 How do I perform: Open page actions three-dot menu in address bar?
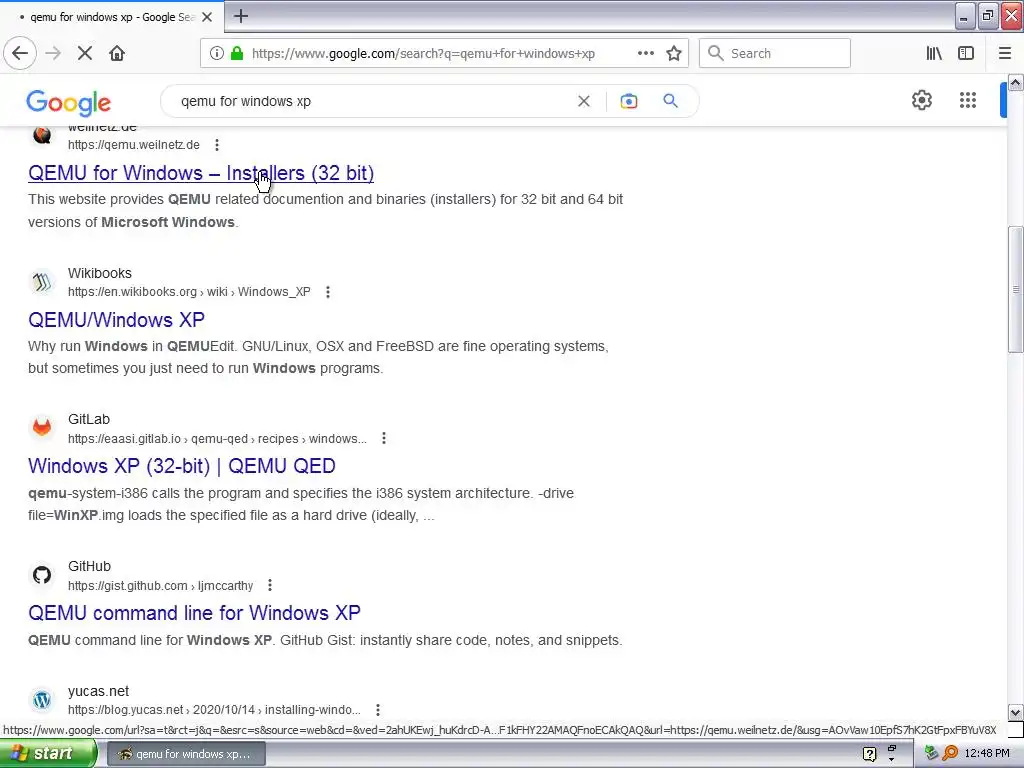[646, 53]
